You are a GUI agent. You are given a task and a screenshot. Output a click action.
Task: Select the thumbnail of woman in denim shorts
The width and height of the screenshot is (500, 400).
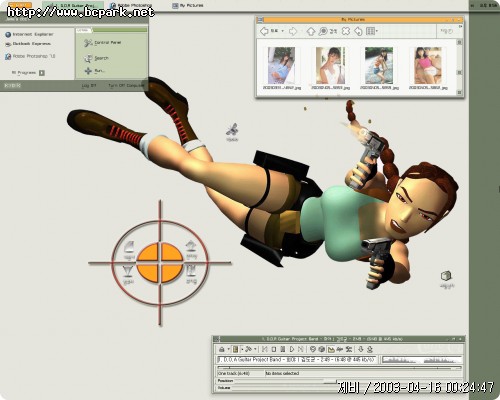point(379,65)
